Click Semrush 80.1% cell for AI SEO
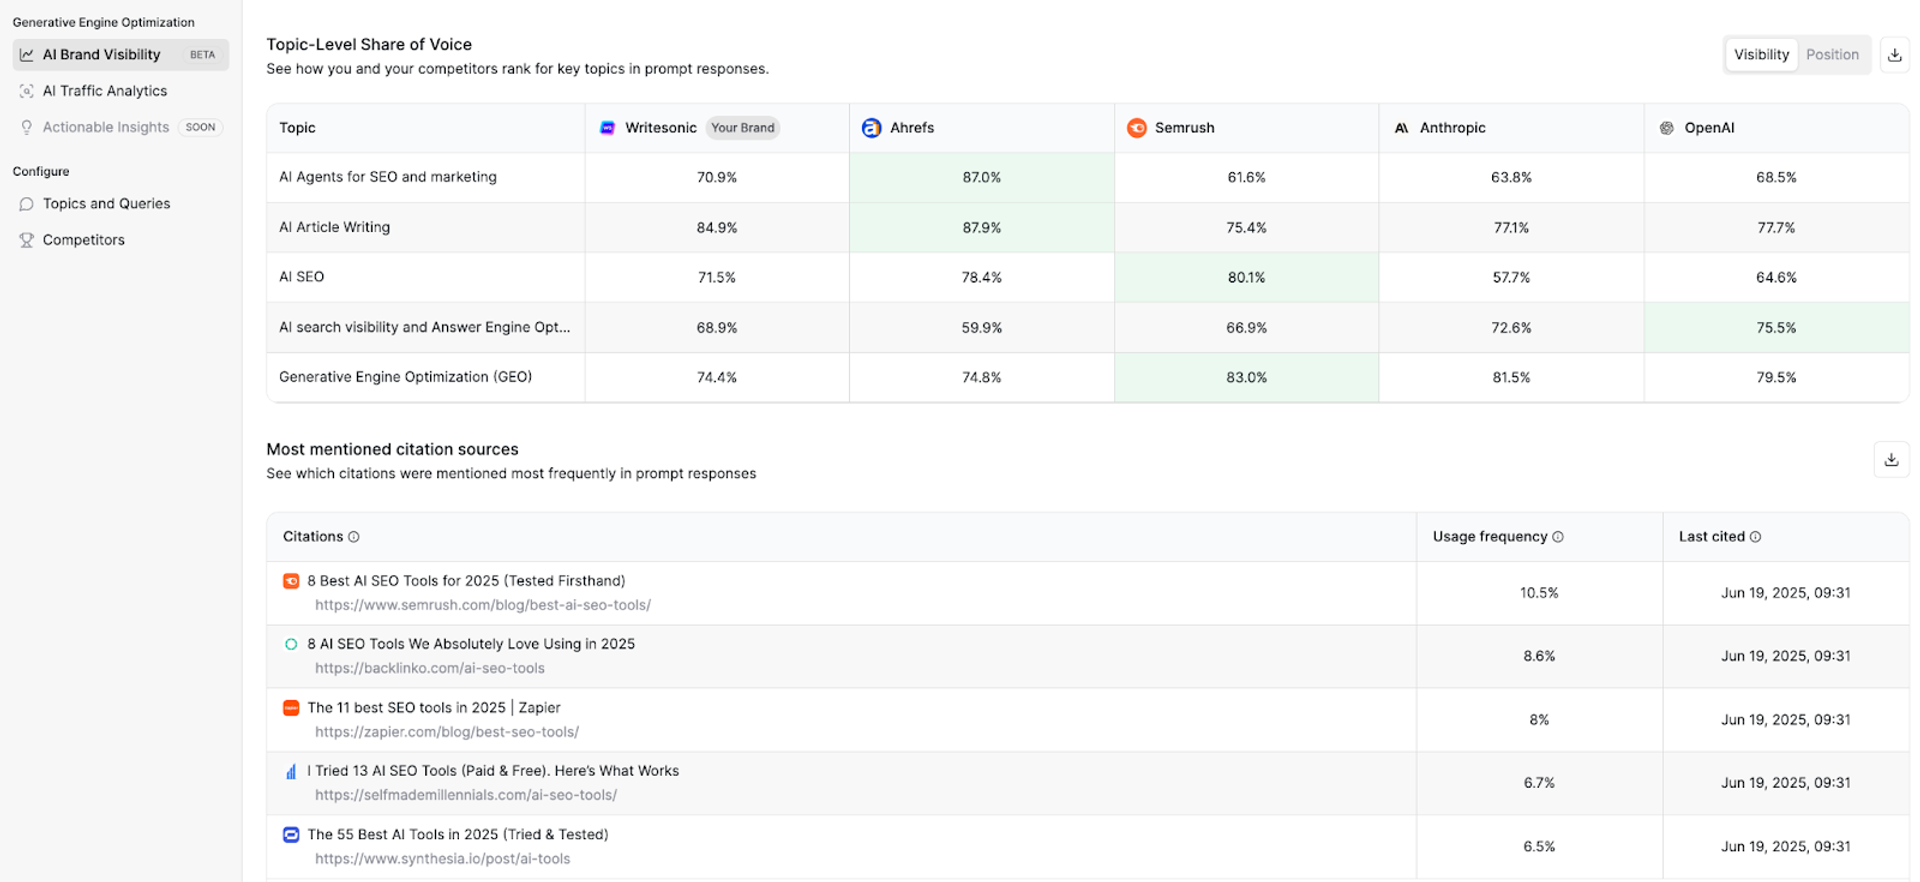Image resolution: width=1920 pixels, height=882 pixels. 1246,278
